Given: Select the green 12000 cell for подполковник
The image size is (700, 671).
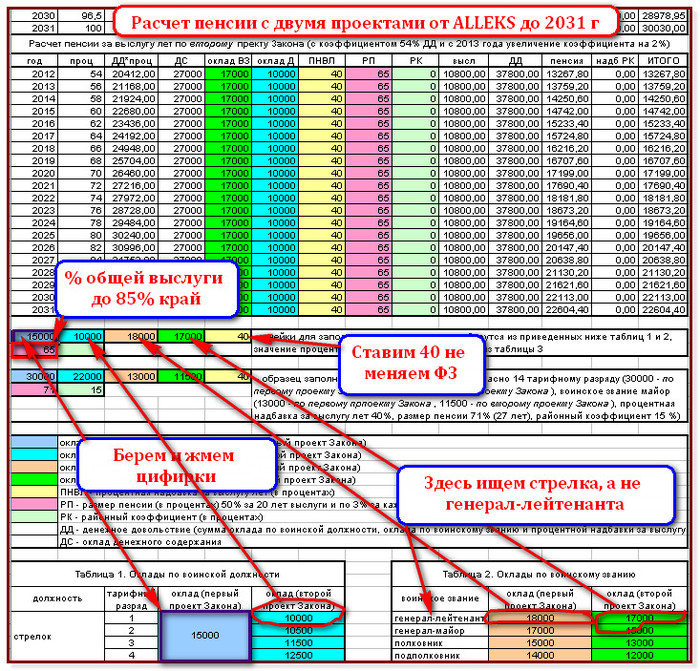Looking at the screenshot, I should click(639, 656).
